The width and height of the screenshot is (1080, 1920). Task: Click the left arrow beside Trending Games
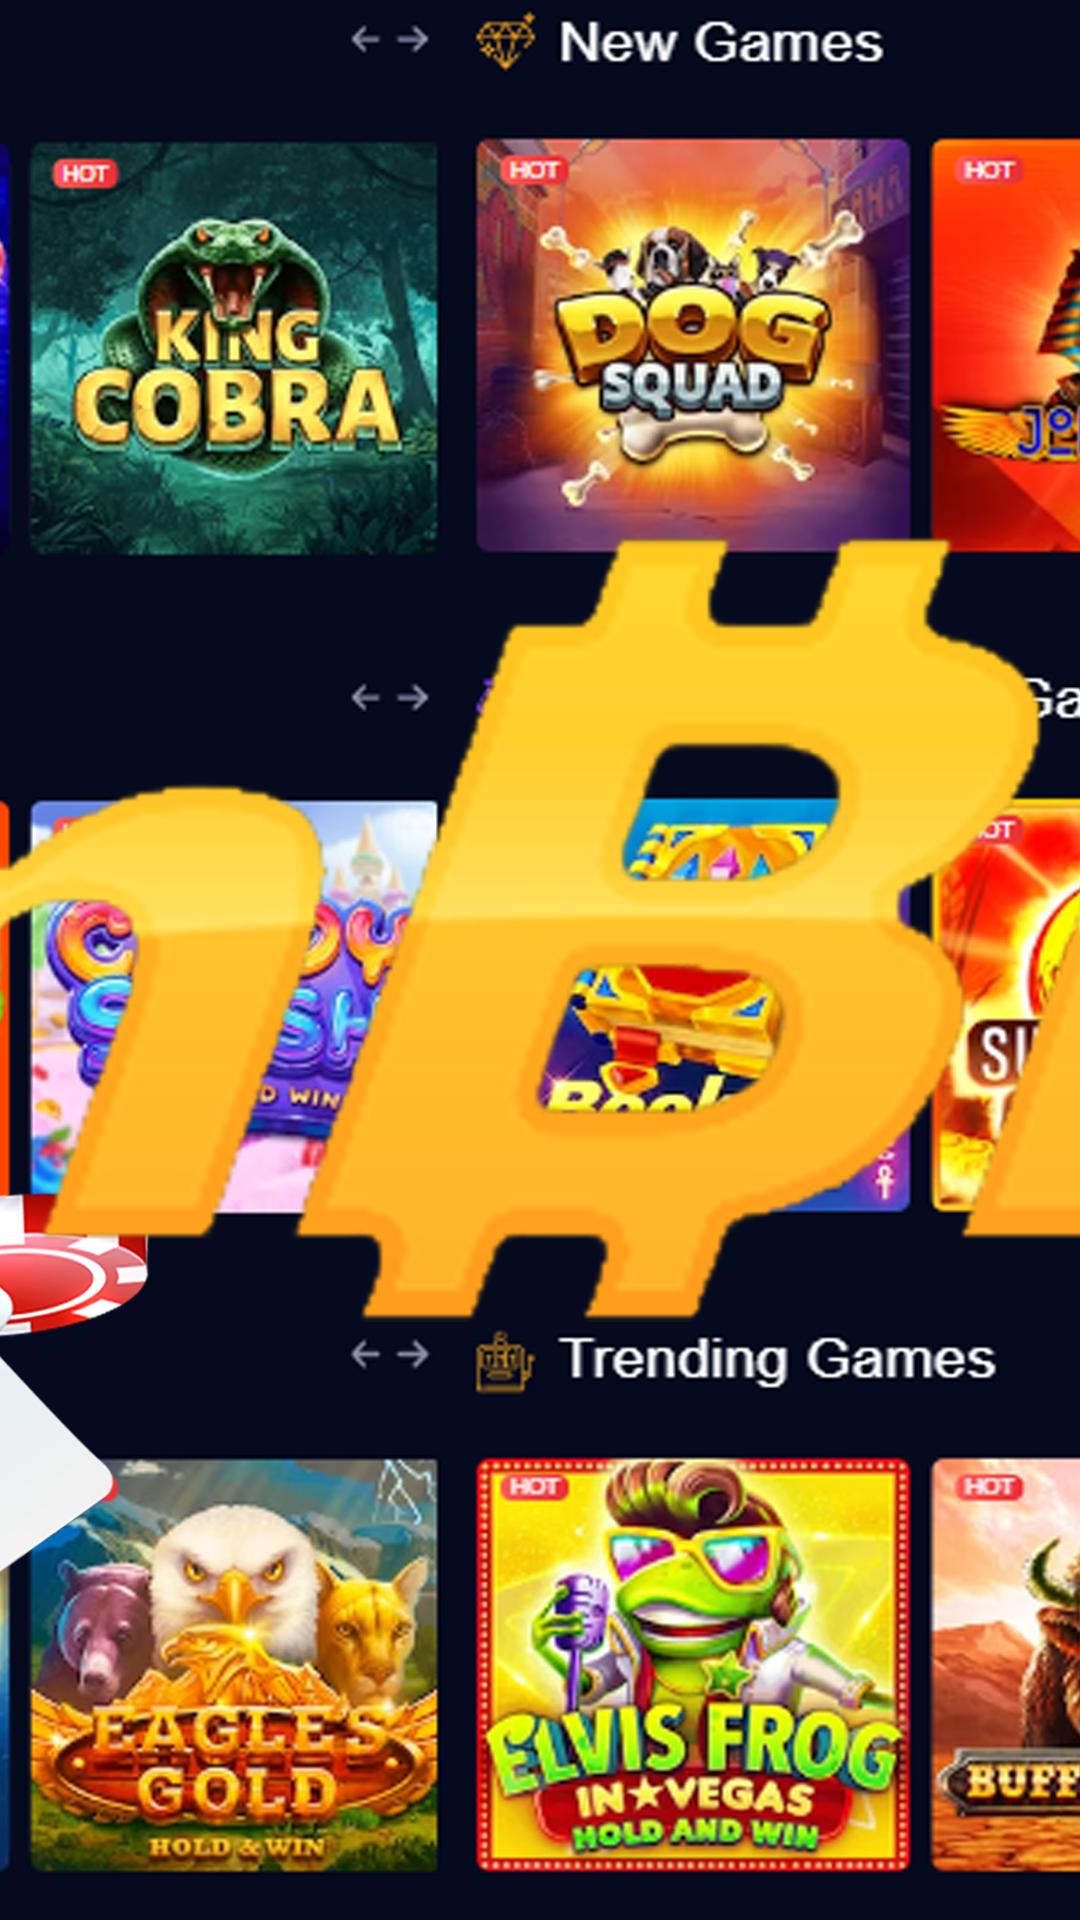[365, 1354]
